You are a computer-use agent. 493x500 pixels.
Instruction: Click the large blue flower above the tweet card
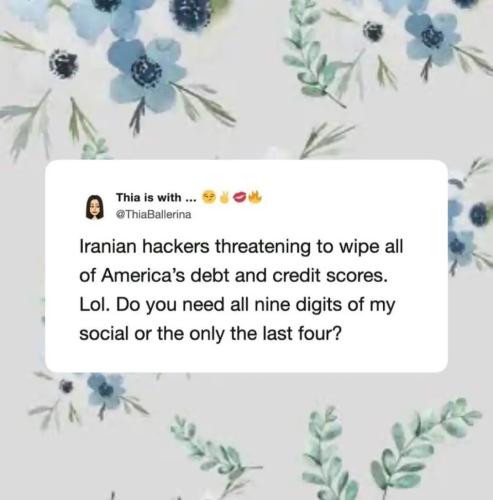pyautogui.click(x=145, y=72)
